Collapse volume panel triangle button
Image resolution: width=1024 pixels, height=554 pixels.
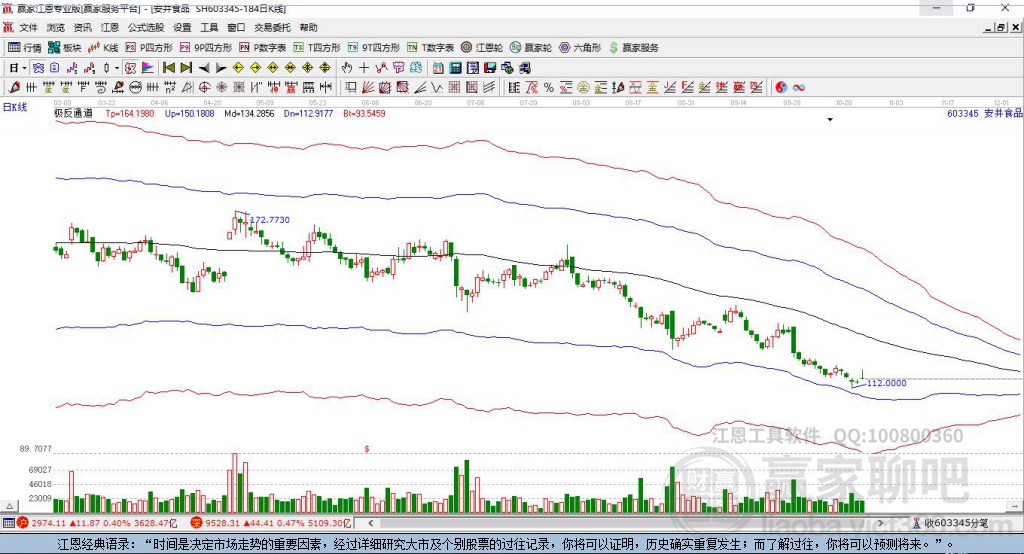(8, 506)
